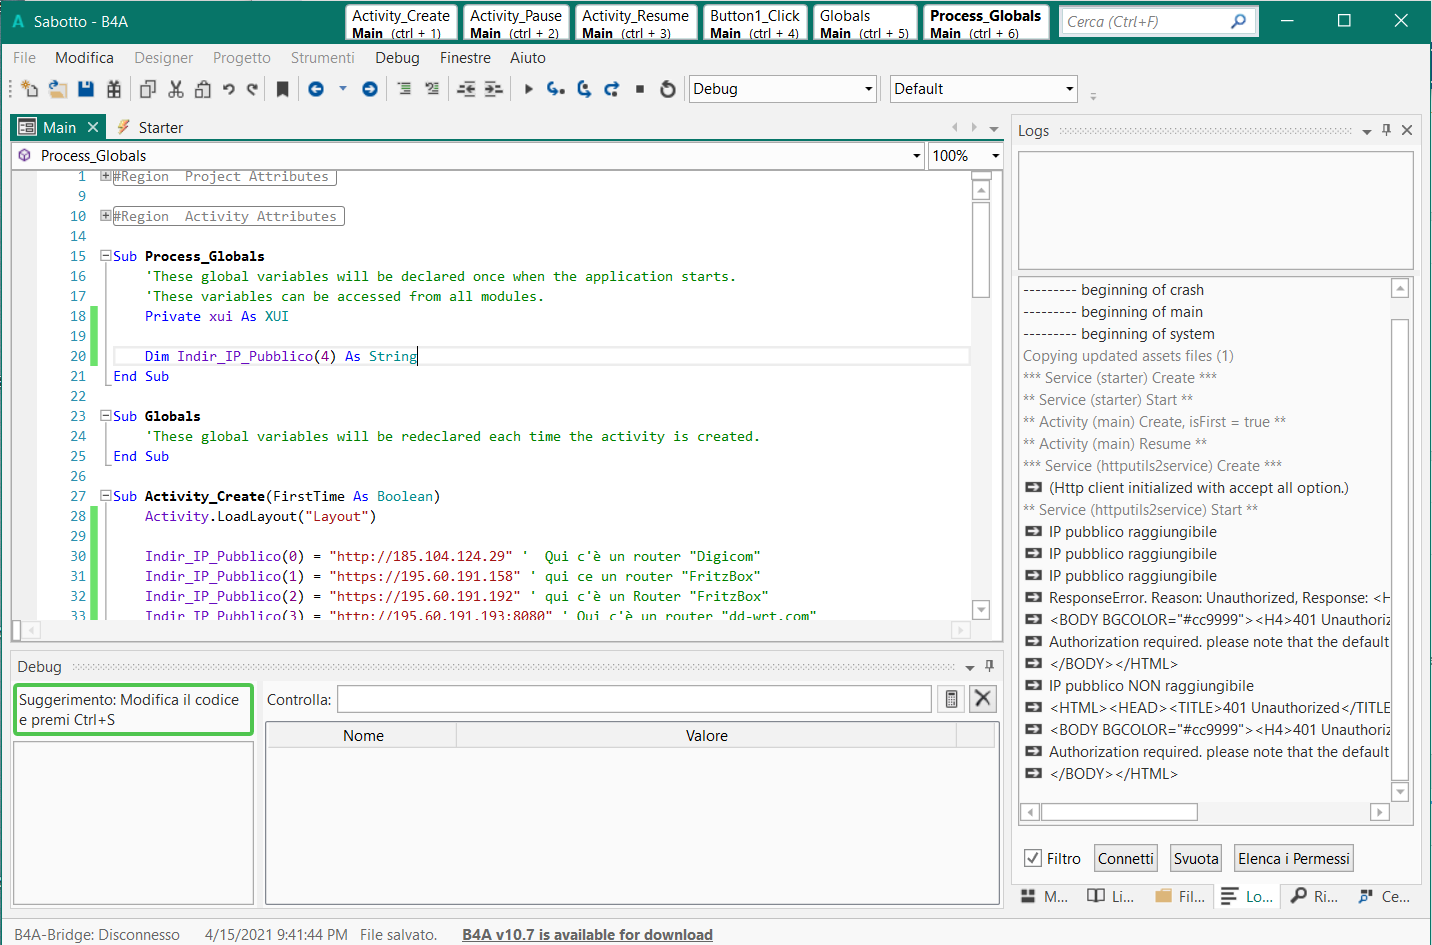1432x945 pixels.
Task: Run the project with the play icon
Action: pyautogui.click(x=528, y=89)
